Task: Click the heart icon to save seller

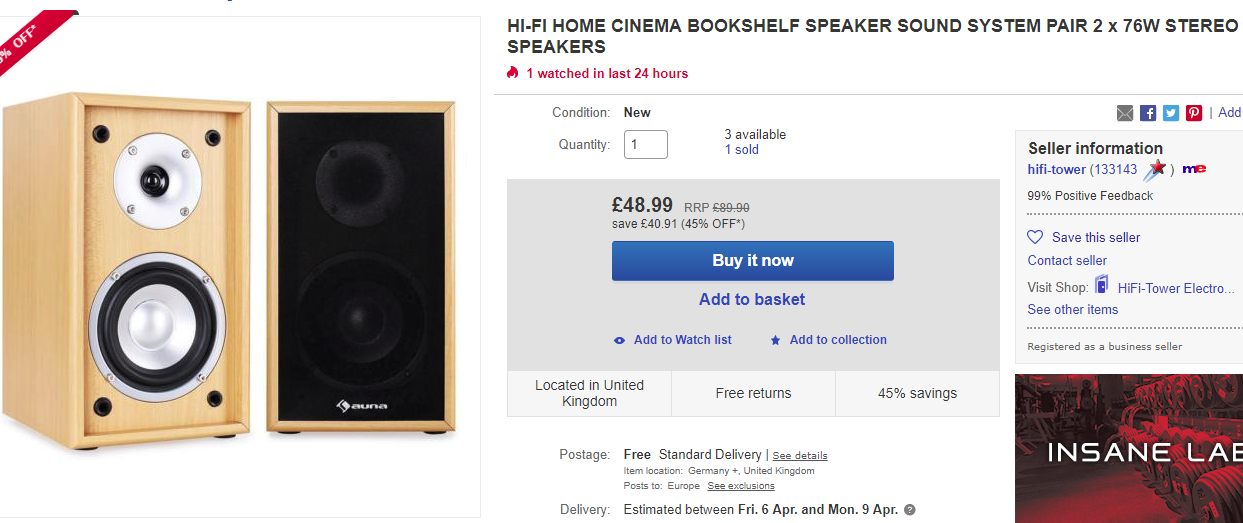Action: point(1035,237)
